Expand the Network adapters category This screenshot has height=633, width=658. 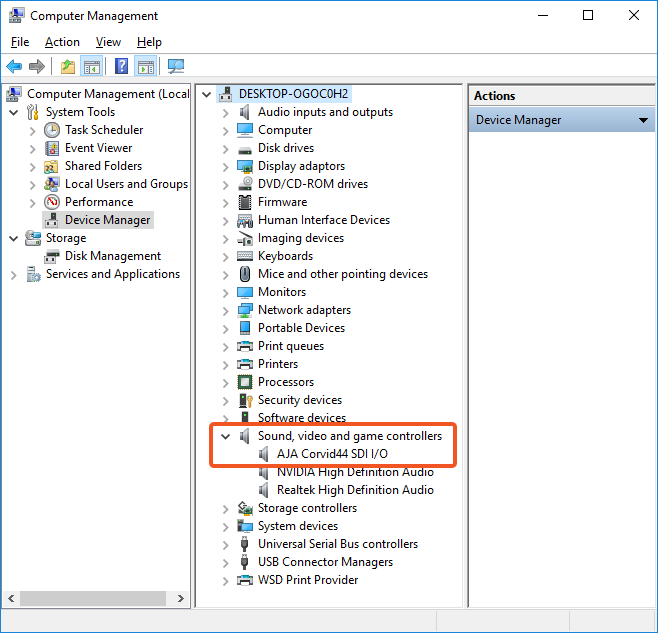click(x=225, y=310)
